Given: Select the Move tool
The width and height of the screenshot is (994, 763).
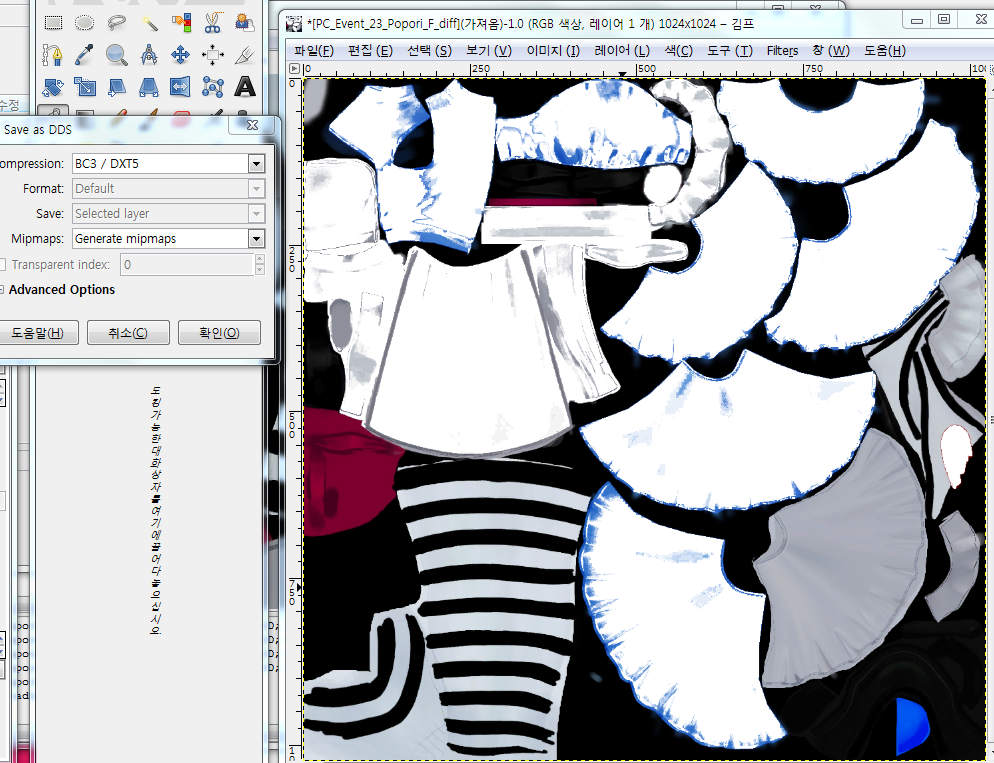Looking at the screenshot, I should [x=181, y=54].
